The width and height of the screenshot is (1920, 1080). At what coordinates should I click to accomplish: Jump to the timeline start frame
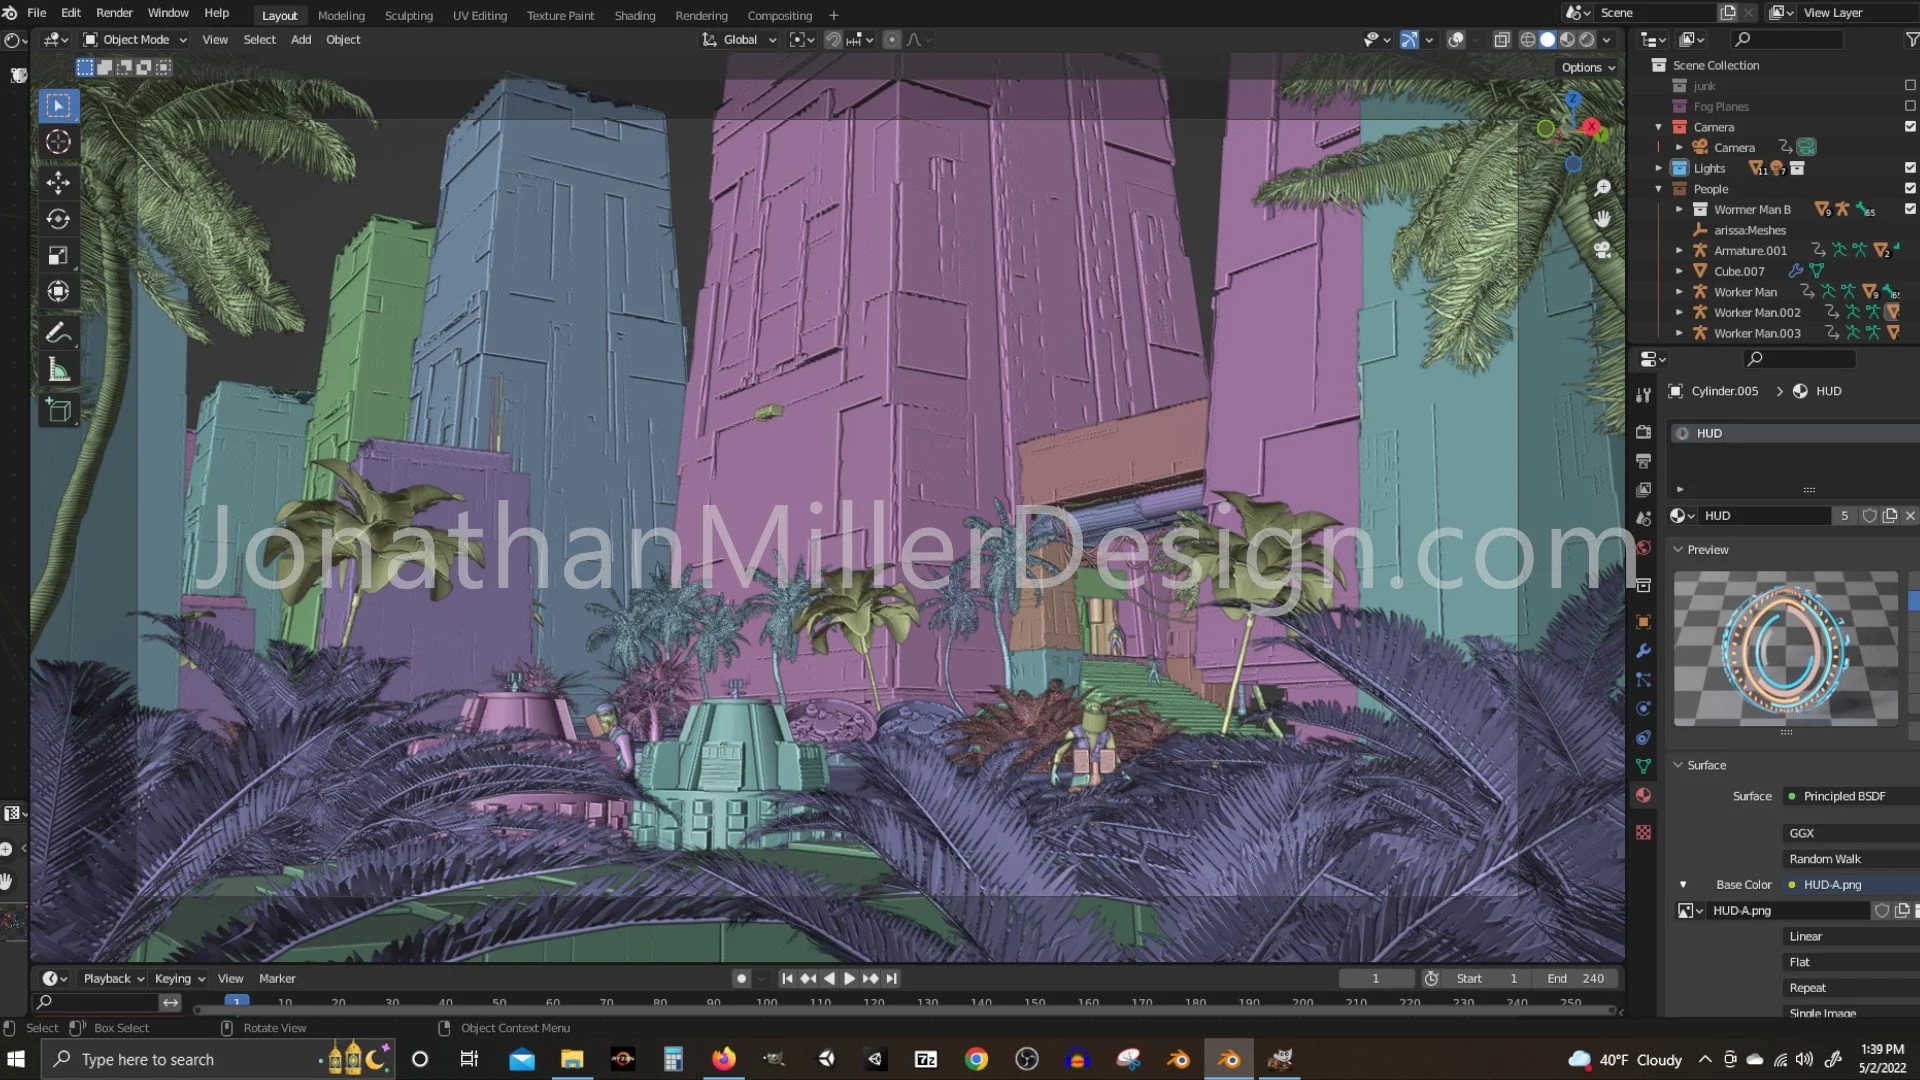coord(787,979)
